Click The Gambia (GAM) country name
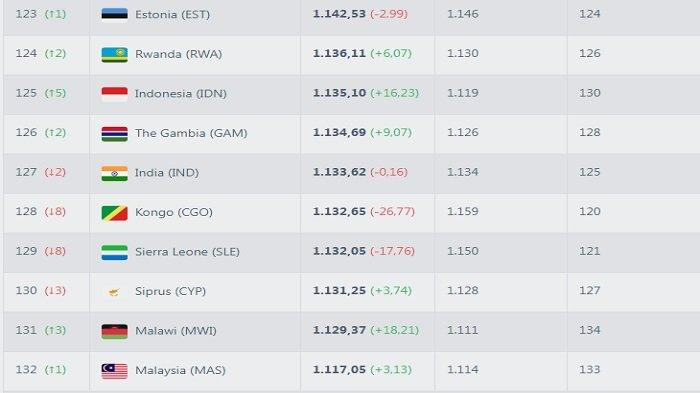 click(191, 133)
